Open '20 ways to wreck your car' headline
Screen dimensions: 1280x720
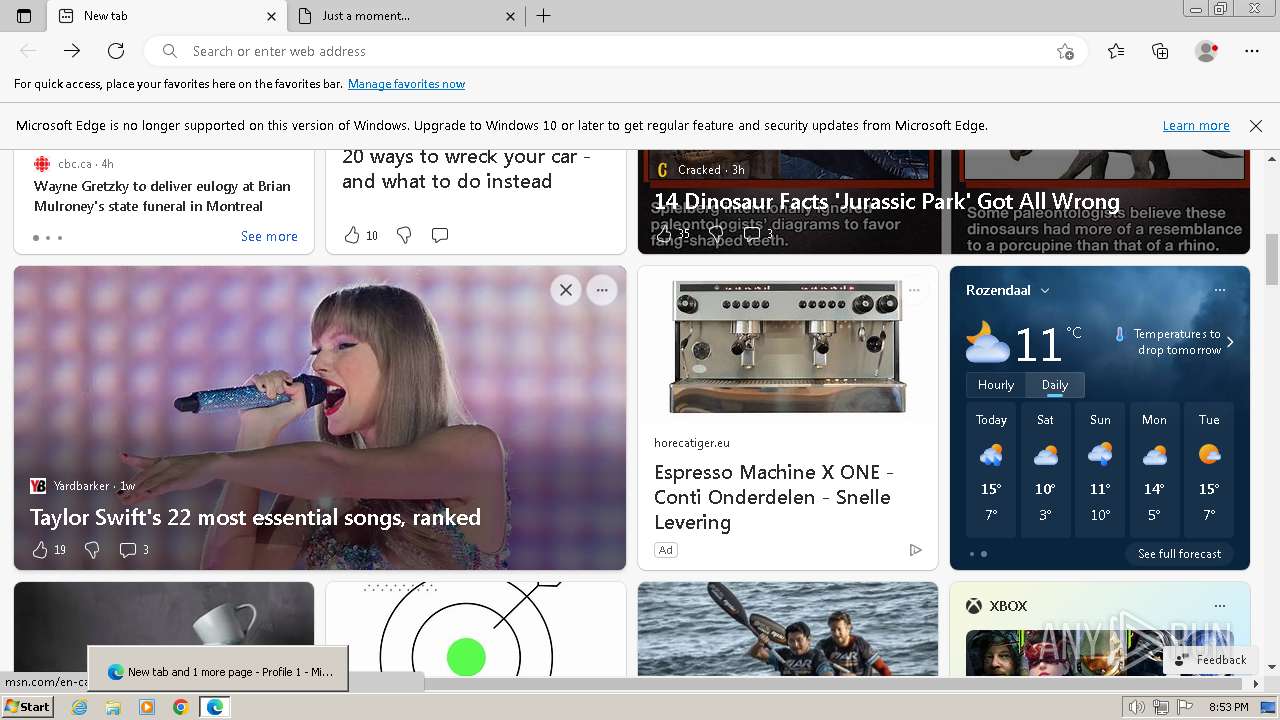[x=466, y=169]
